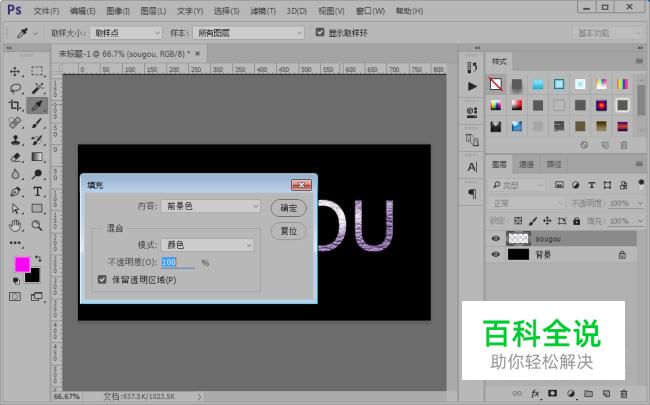Close the Fill dialog

pyautogui.click(x=301, y=184)
